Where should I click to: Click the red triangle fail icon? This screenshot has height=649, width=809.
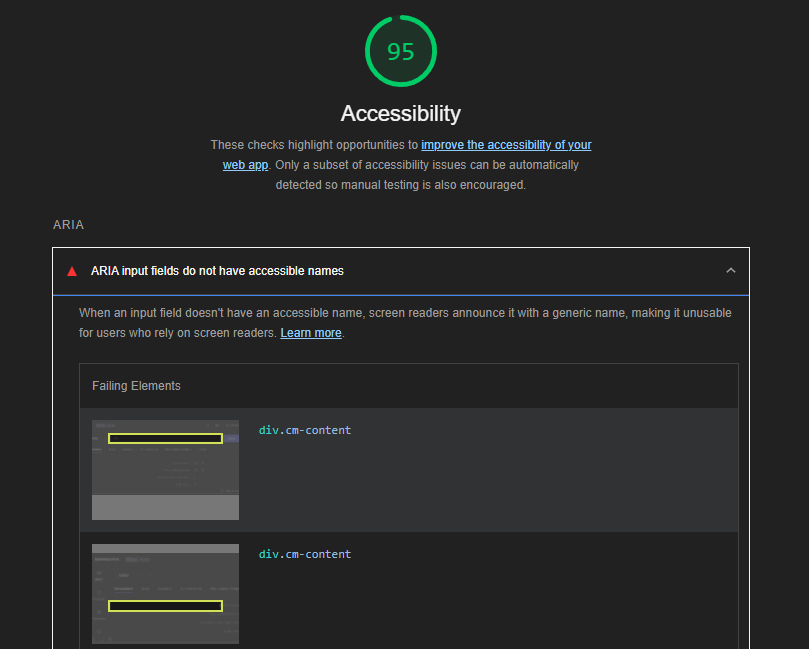coord(72,271)
